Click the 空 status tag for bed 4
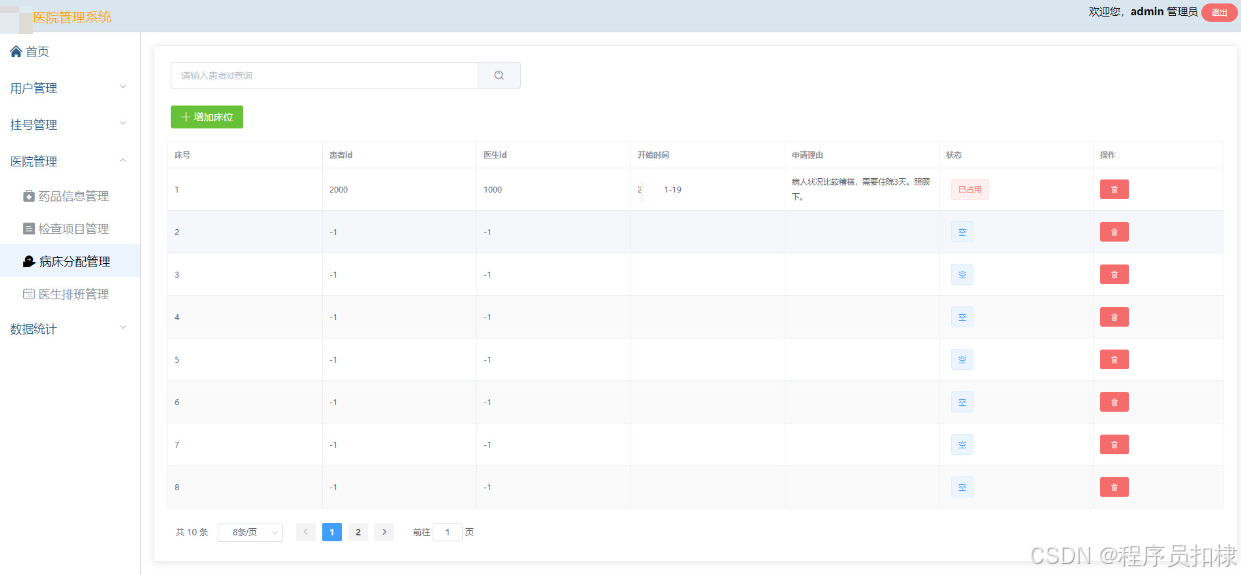1241x575 pixels. [x=962, y=317]
